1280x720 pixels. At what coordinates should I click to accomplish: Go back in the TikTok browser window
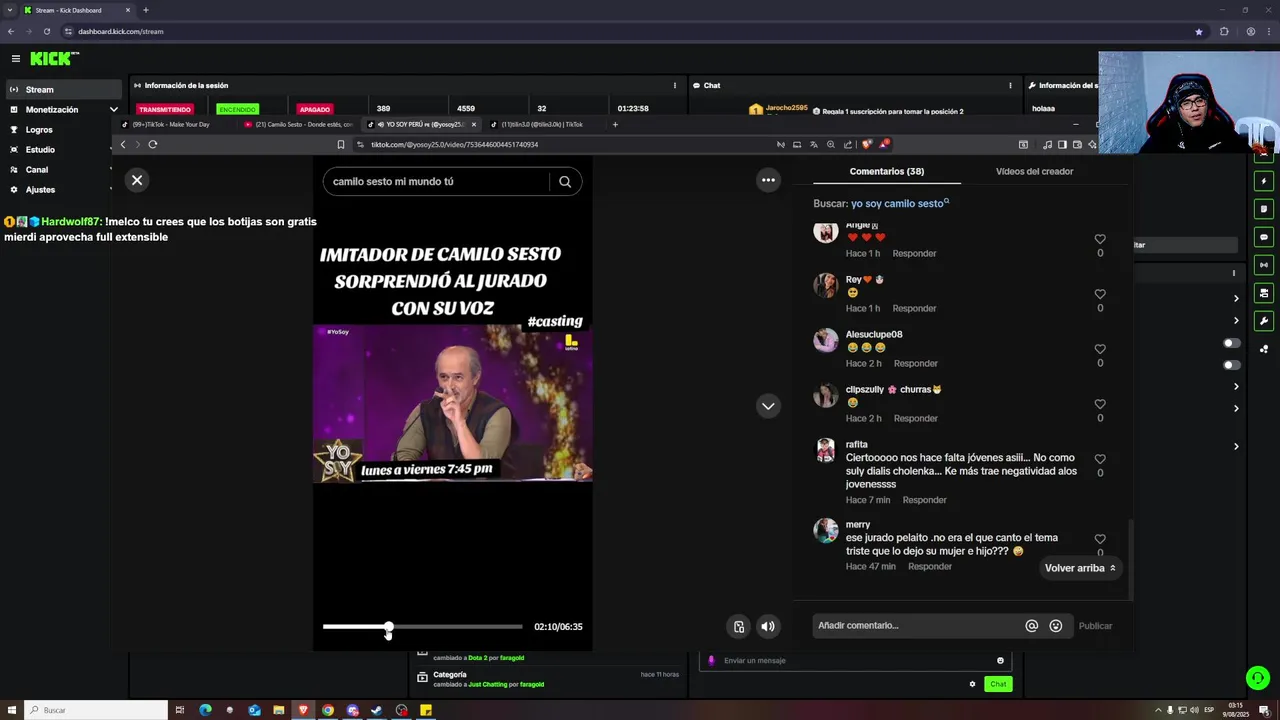click(123, 144)
